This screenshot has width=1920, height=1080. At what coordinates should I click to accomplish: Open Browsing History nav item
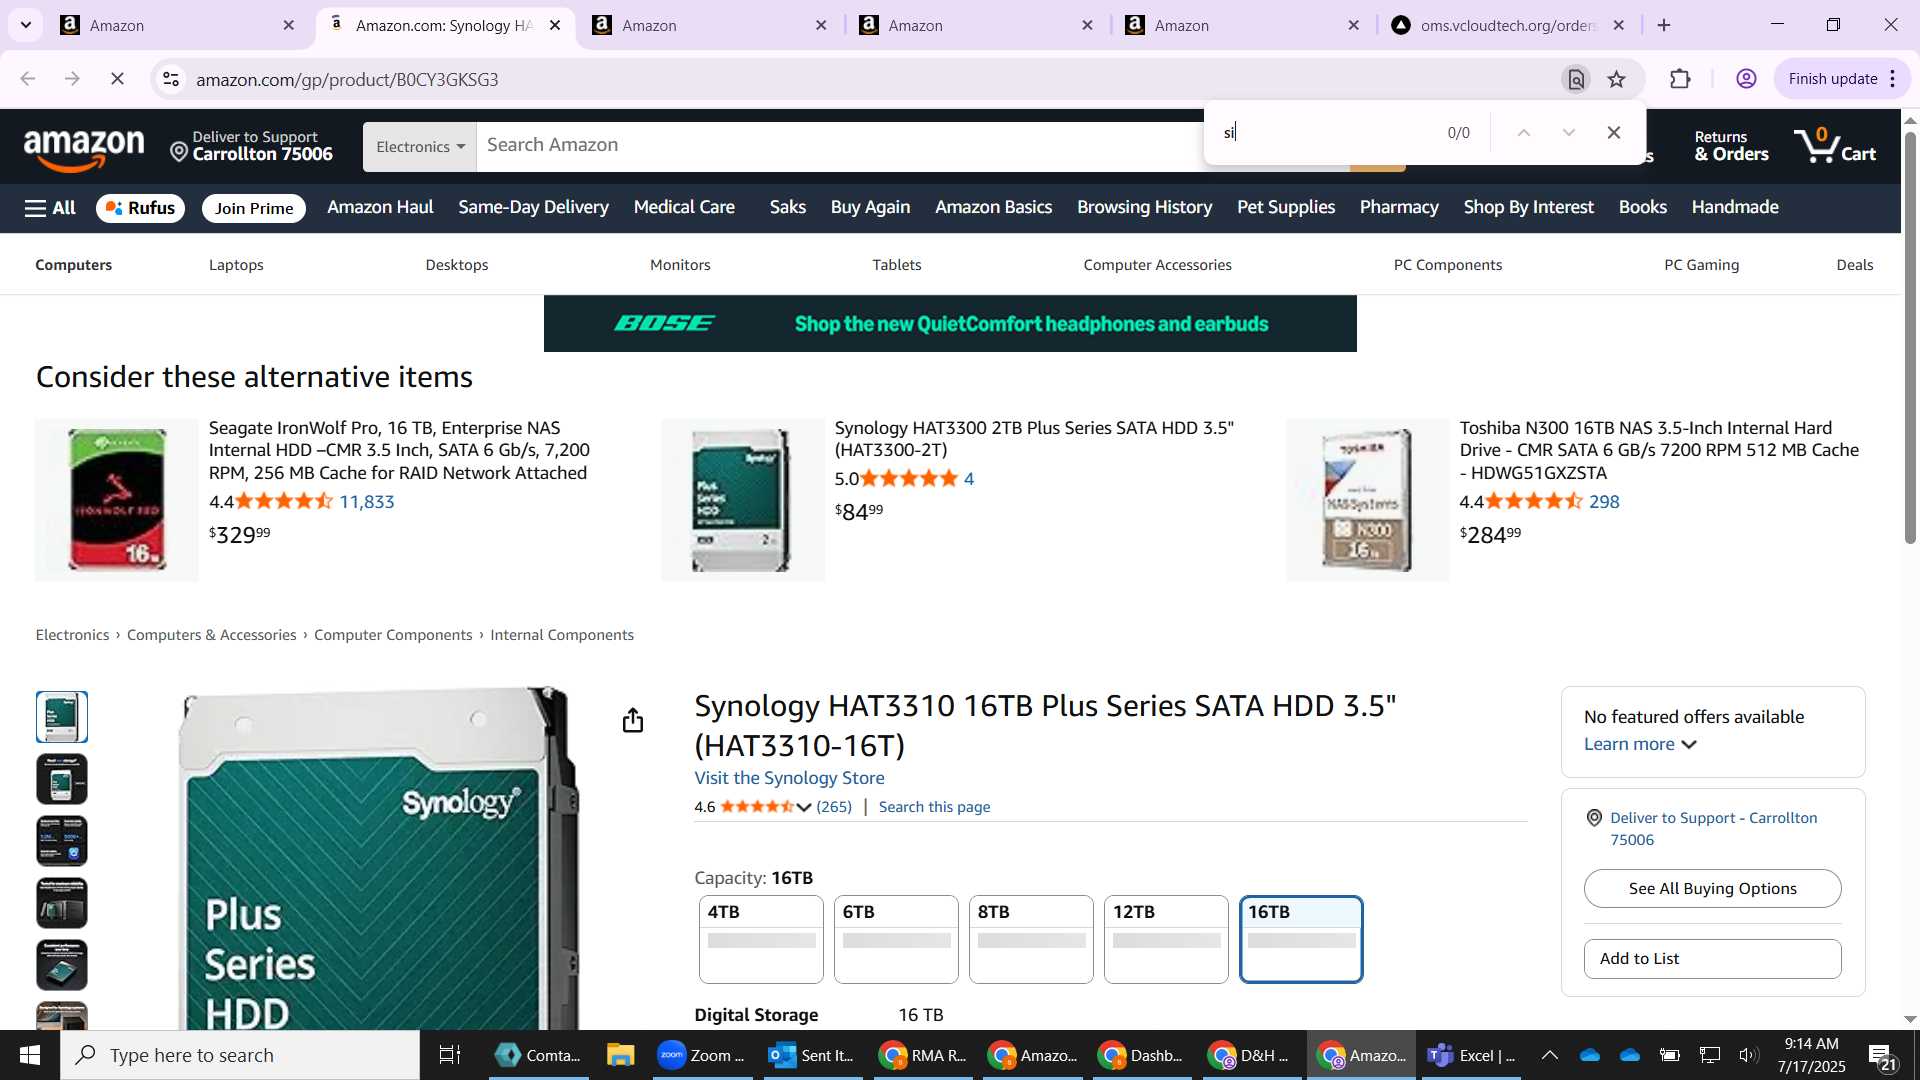1144,207
